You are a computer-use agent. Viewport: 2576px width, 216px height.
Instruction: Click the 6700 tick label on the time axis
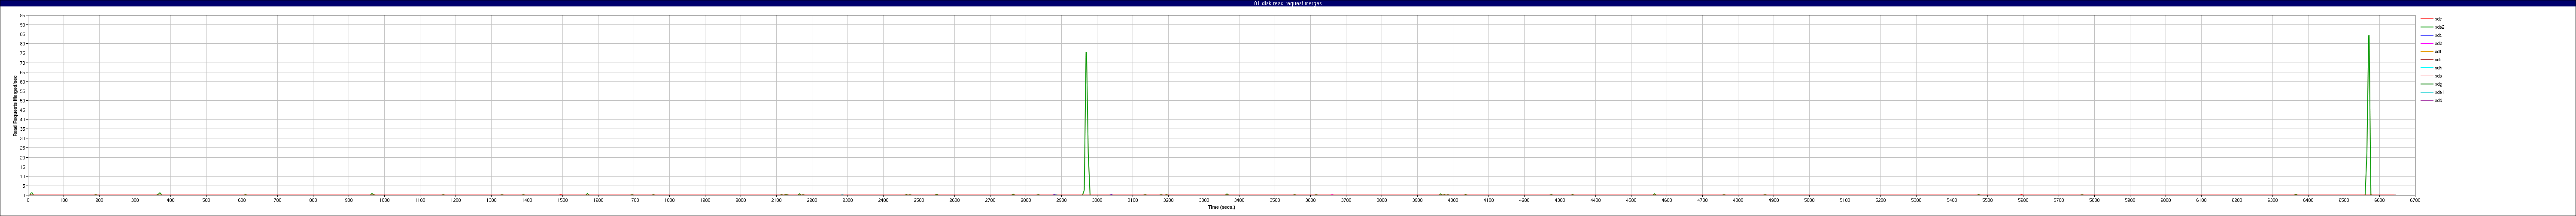click(x=2414, y=200)
